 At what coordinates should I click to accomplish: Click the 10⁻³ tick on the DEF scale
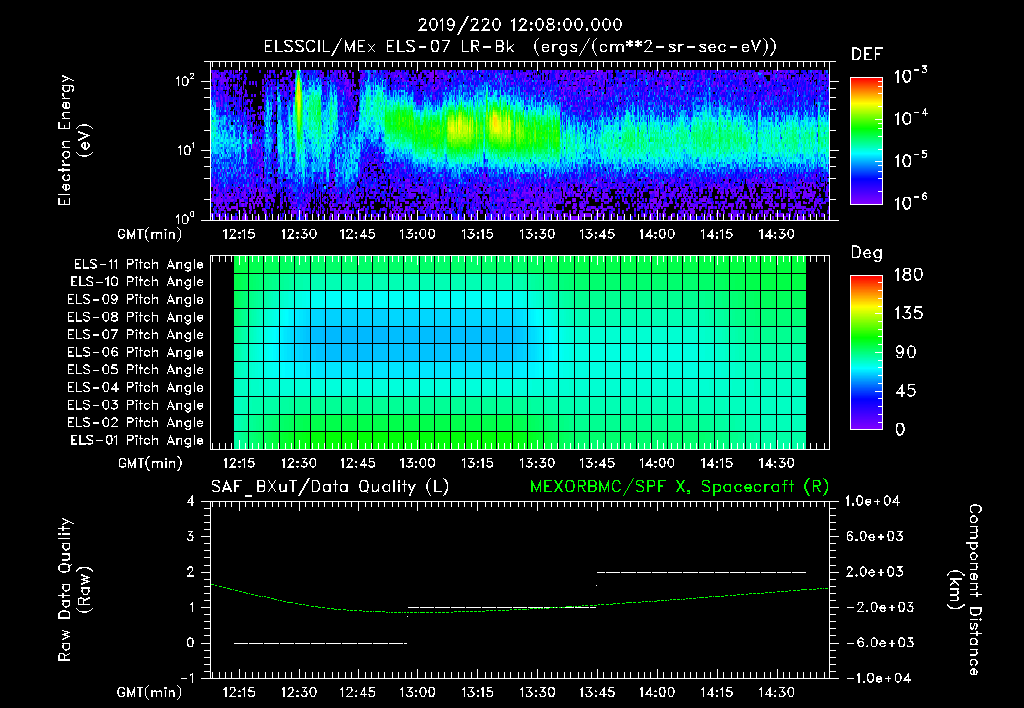point(910,76)
